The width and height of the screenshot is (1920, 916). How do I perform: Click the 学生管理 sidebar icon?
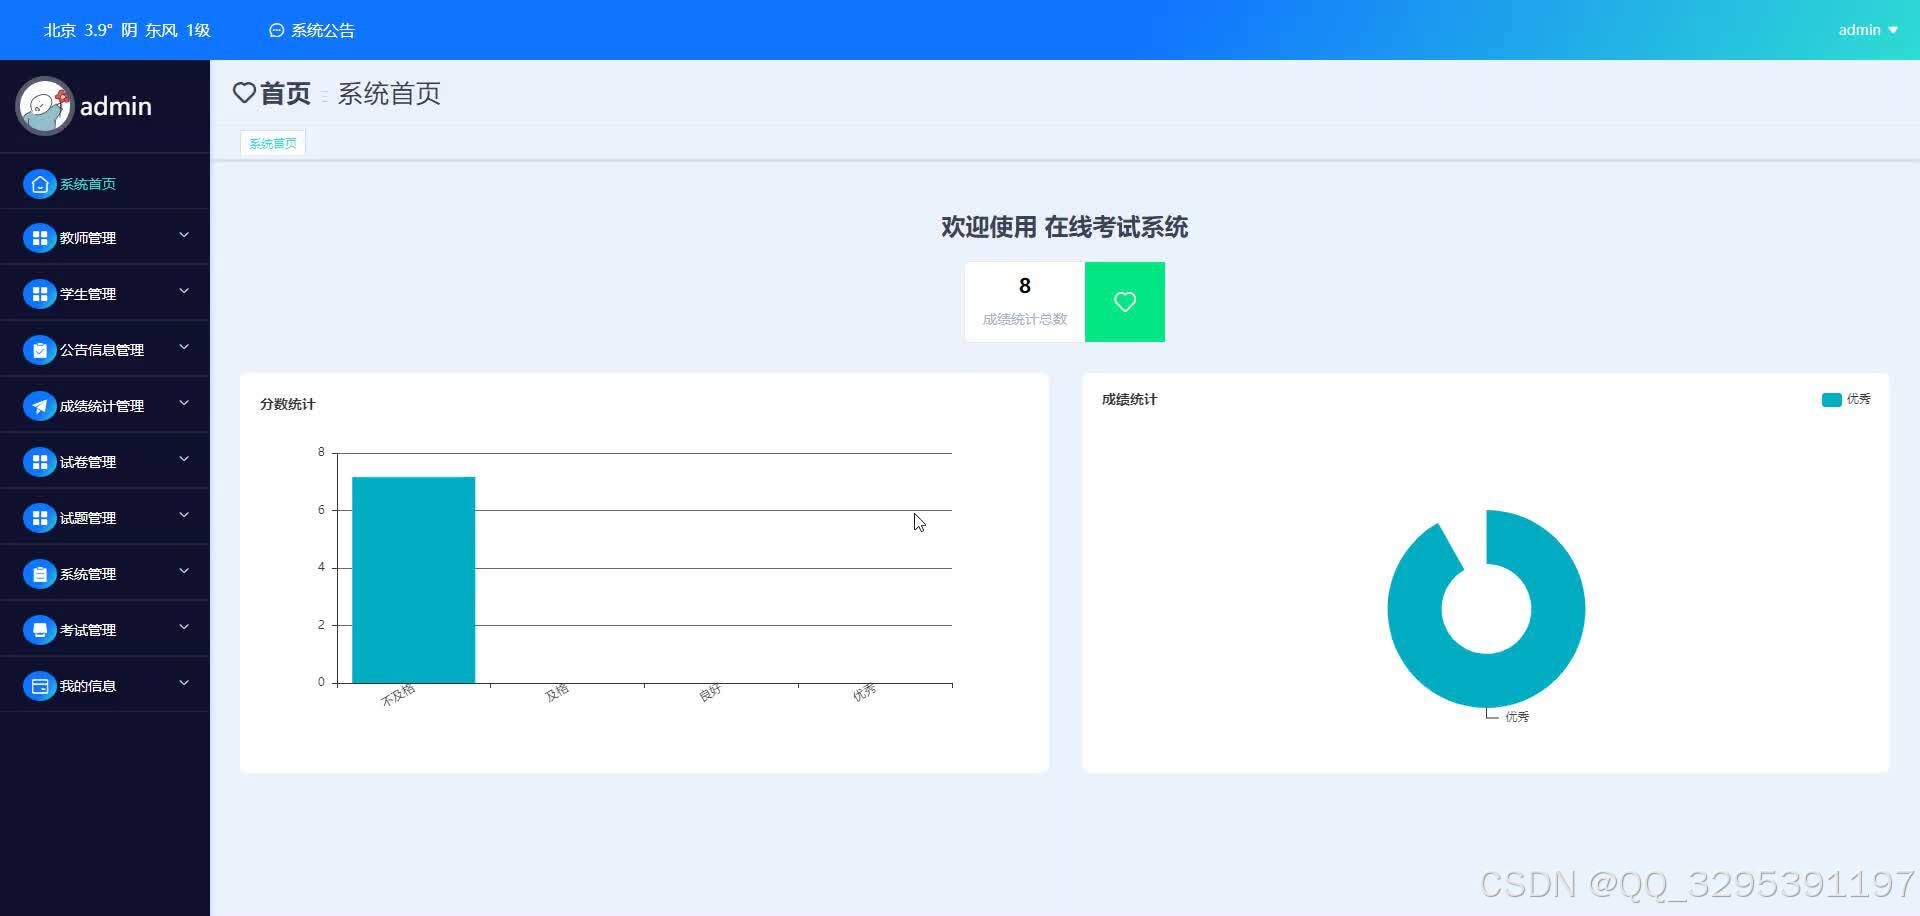point(40,293)
